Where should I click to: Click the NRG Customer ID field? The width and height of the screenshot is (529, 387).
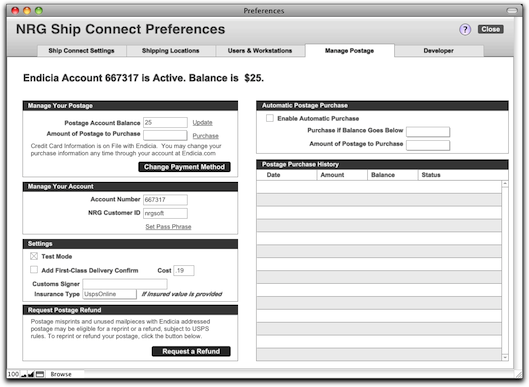165,213
